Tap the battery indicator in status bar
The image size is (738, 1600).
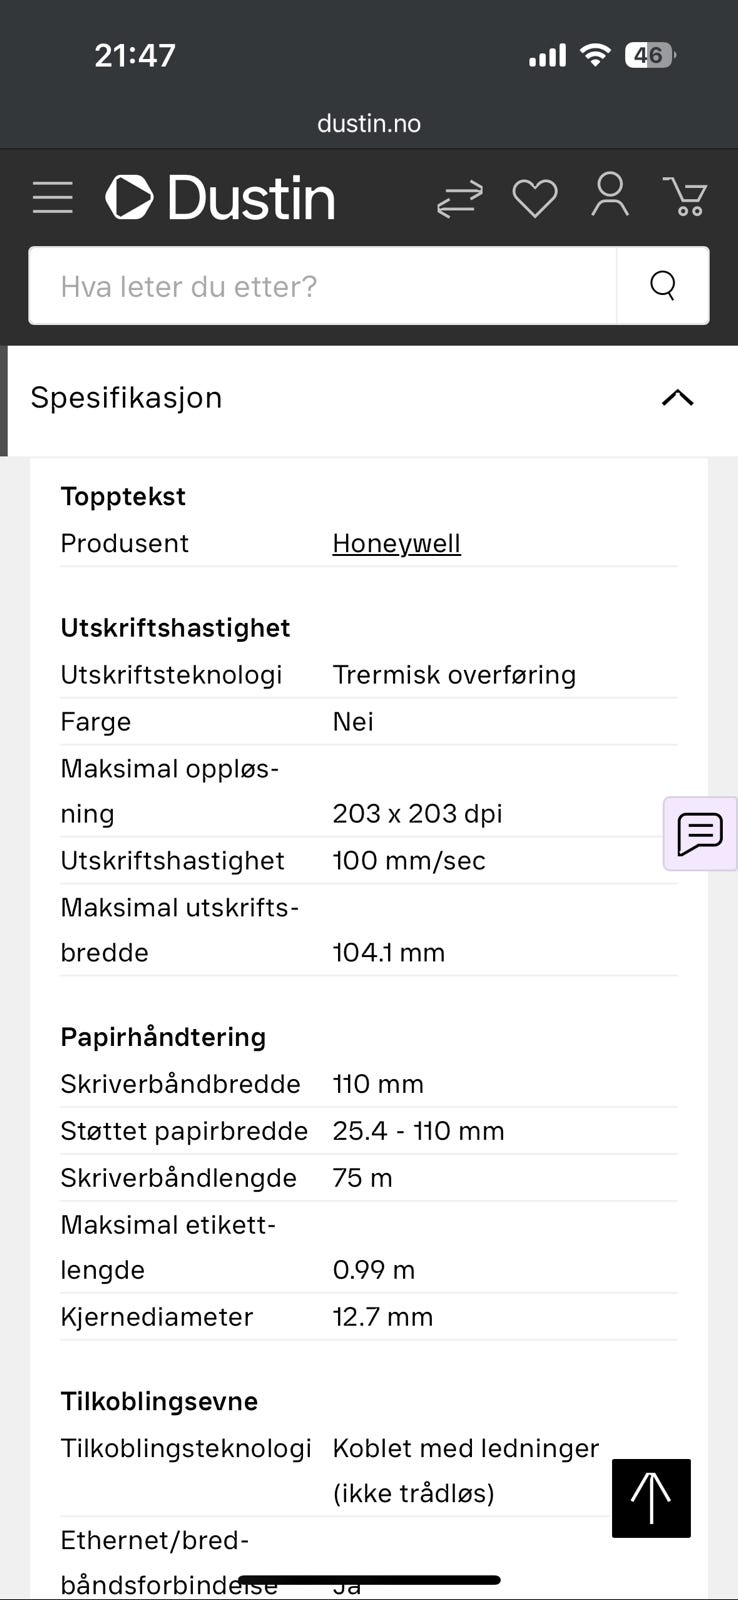coord(650,55)
